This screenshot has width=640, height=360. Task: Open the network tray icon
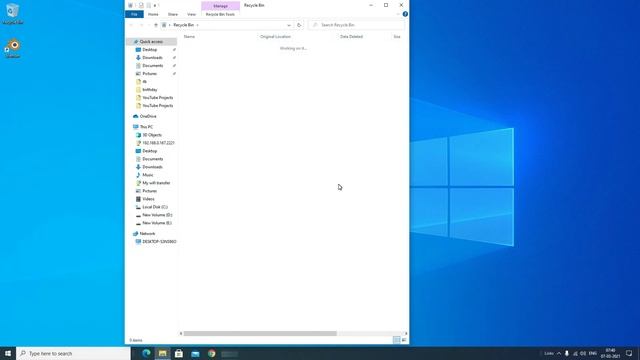575,353
